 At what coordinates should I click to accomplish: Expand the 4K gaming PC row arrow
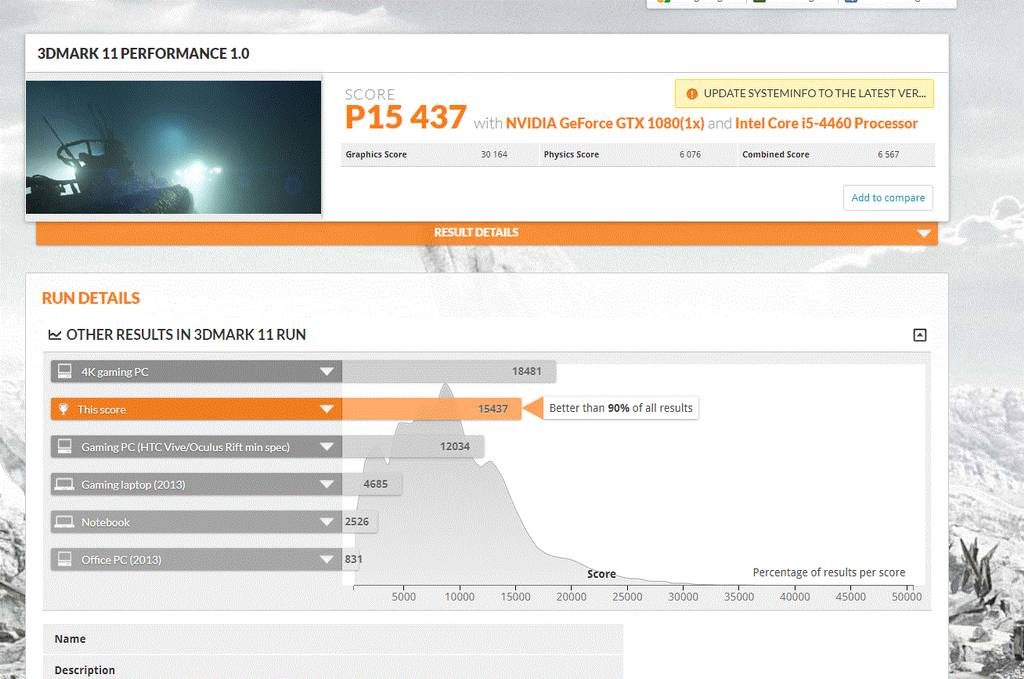coord(327,371)
